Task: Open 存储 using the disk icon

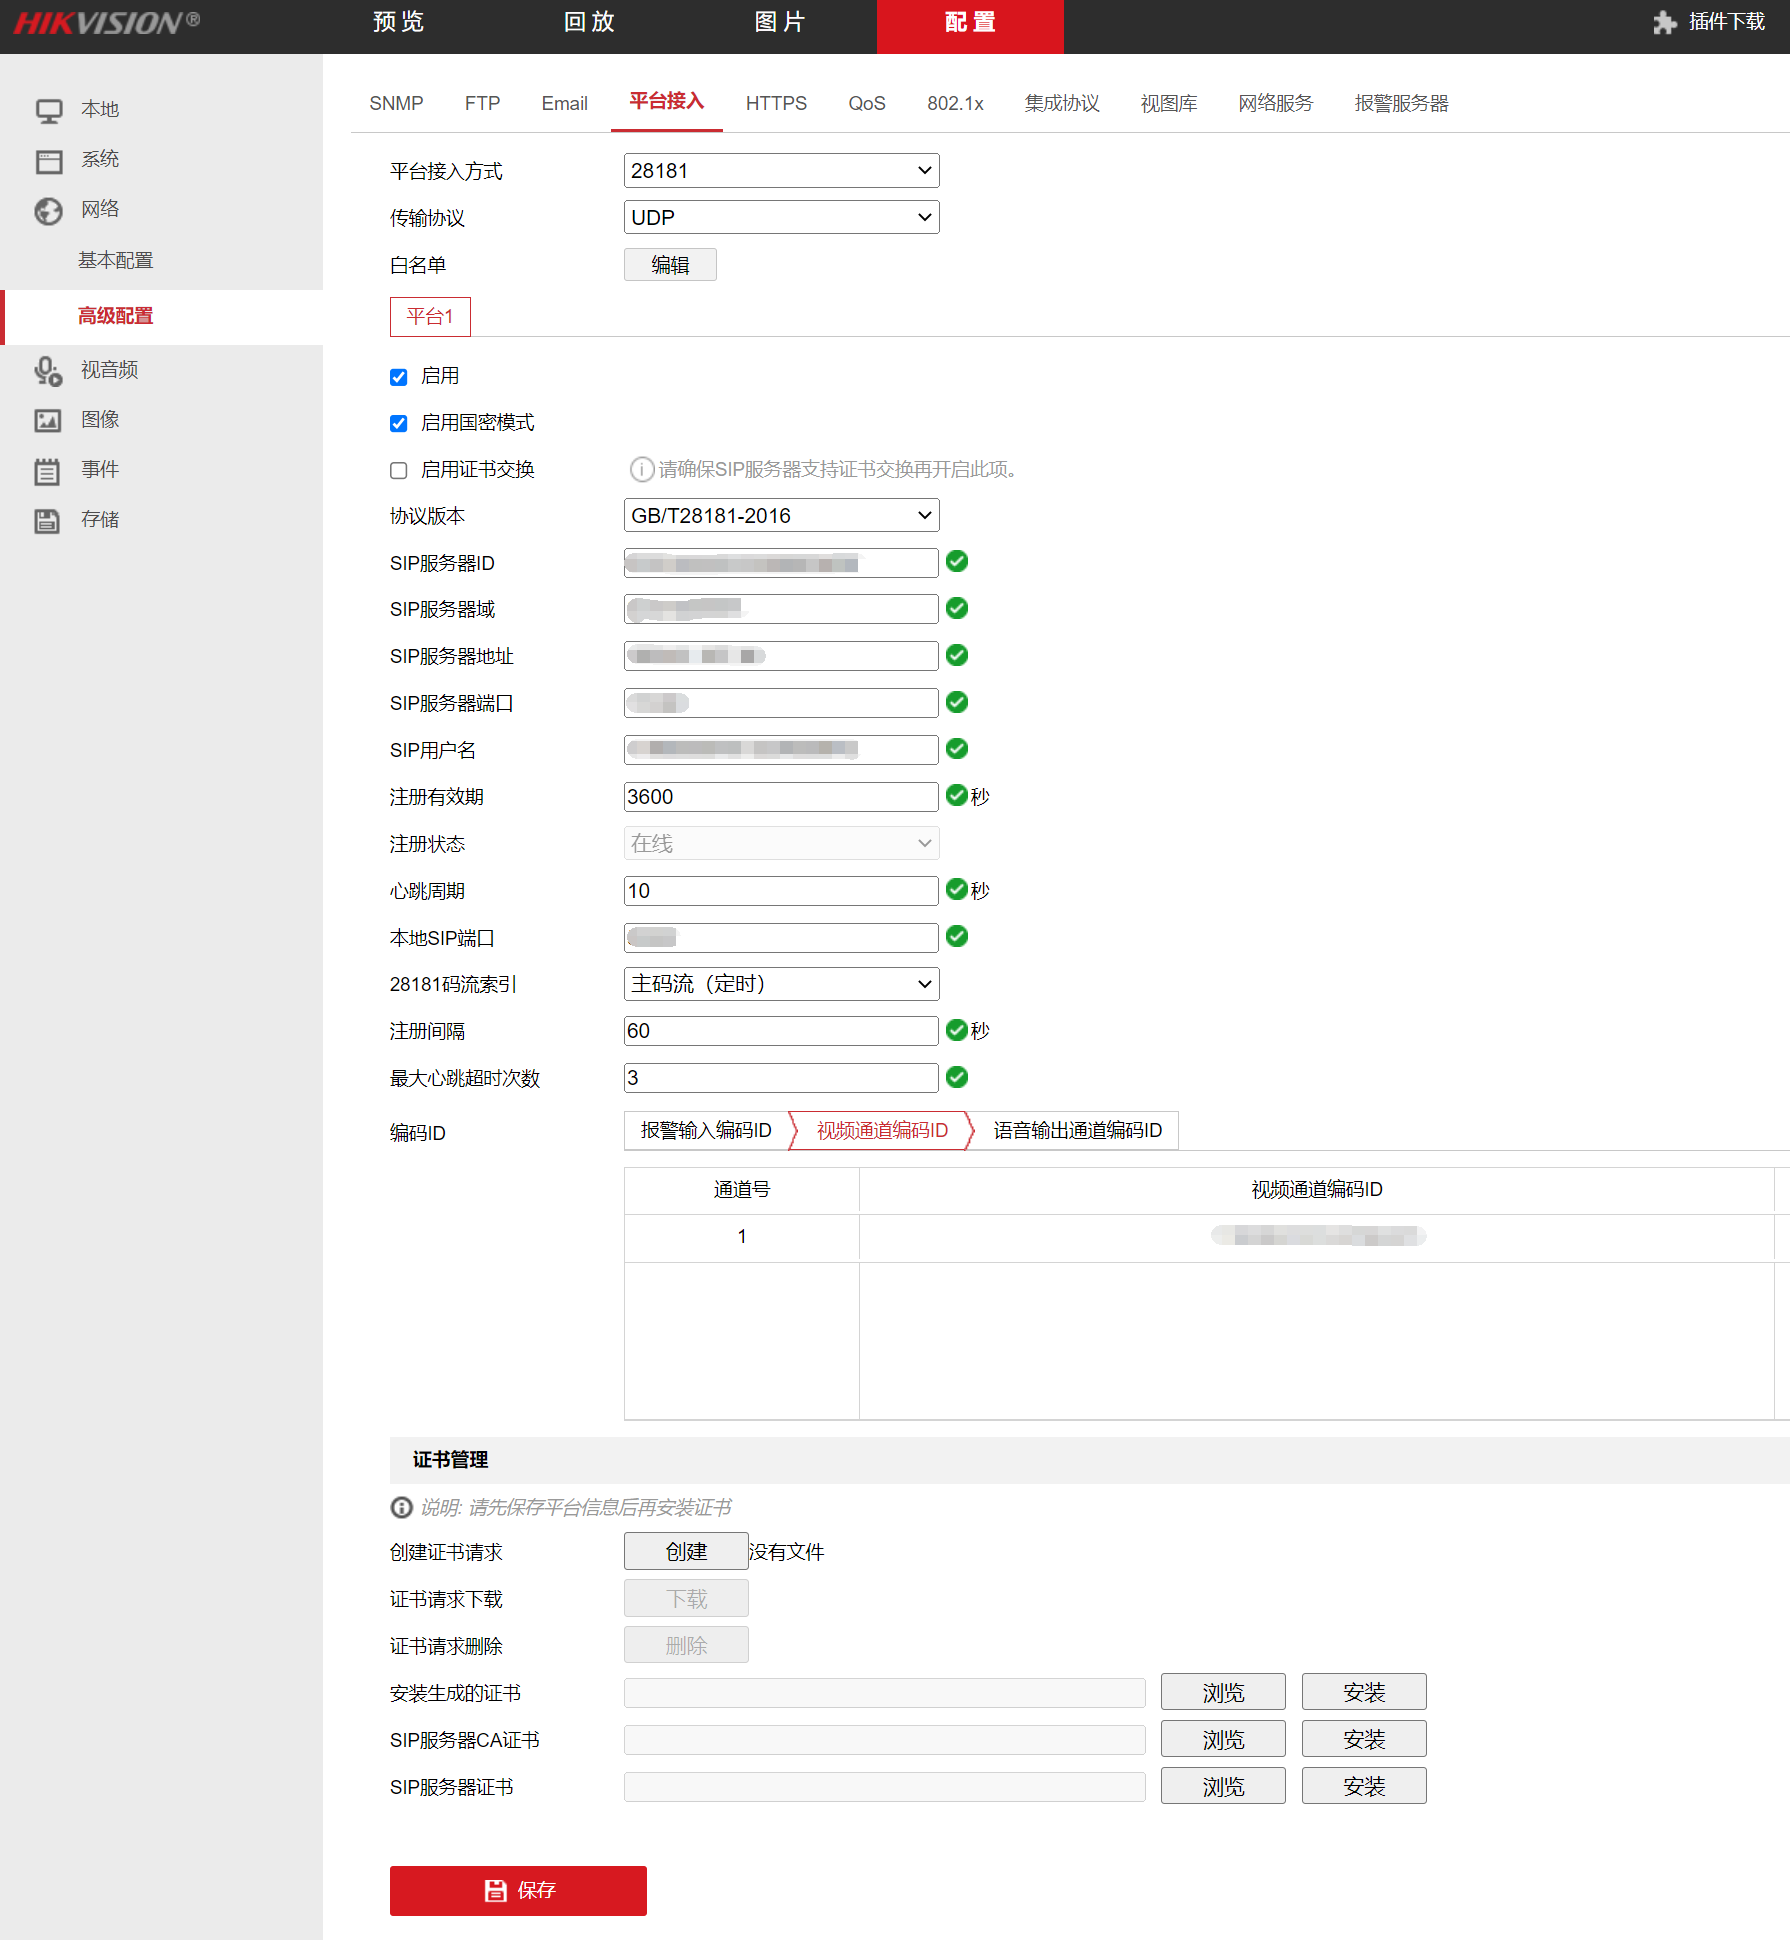Action: pyautogui.click(x=48, y=521)
